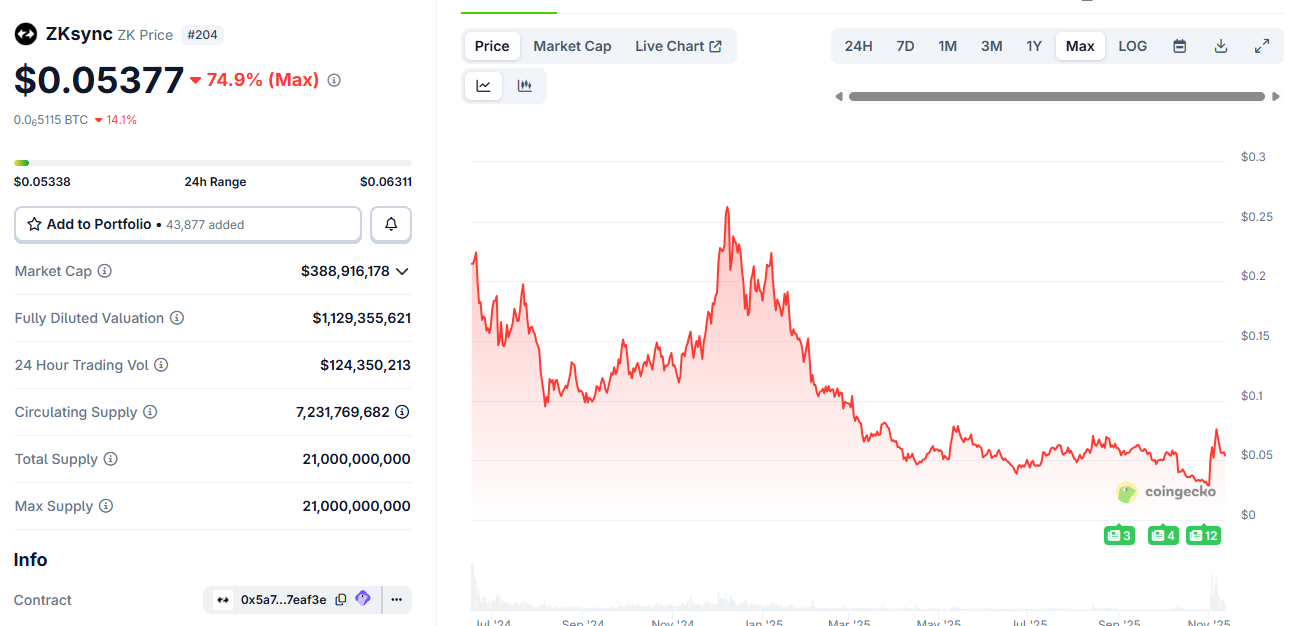The width and height of the screenshot is (1306, 626).
Task: Open the price alert bell icon
Action: [x=391, y=225]
